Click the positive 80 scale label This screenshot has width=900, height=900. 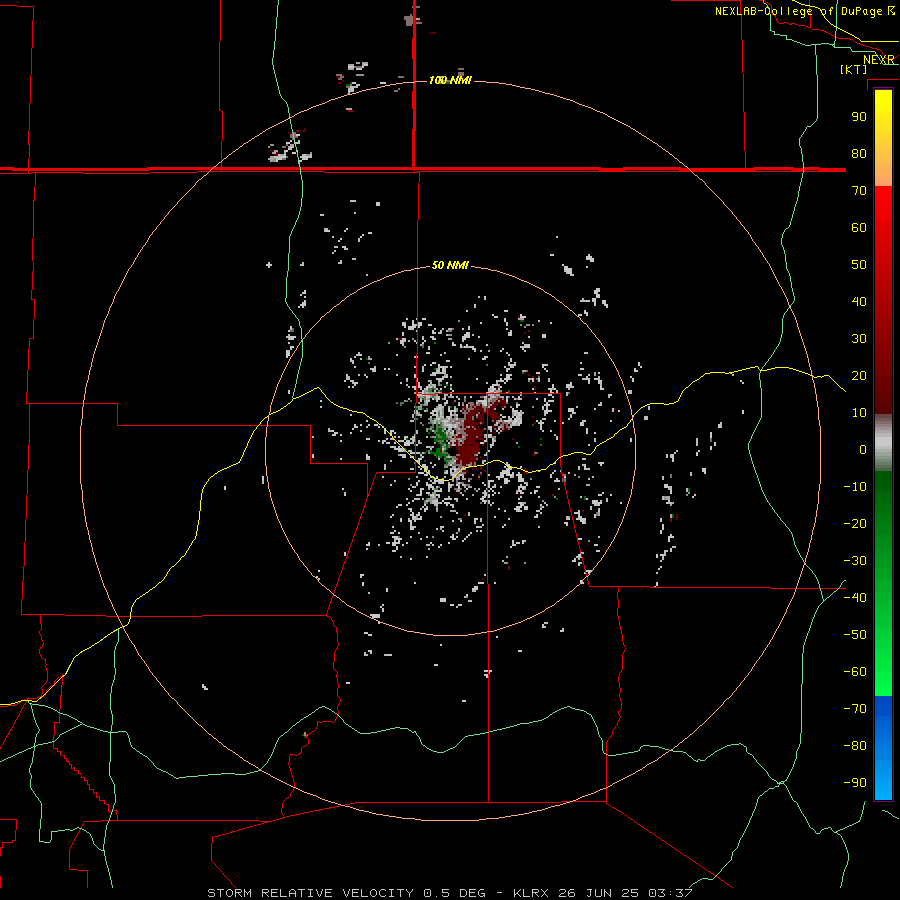859,154
